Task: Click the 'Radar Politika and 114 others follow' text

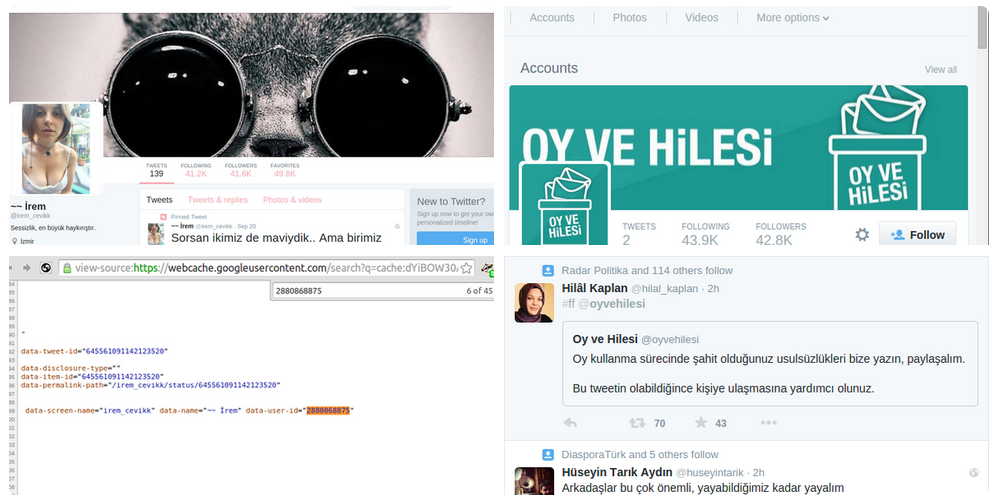Action: (647, 270)
